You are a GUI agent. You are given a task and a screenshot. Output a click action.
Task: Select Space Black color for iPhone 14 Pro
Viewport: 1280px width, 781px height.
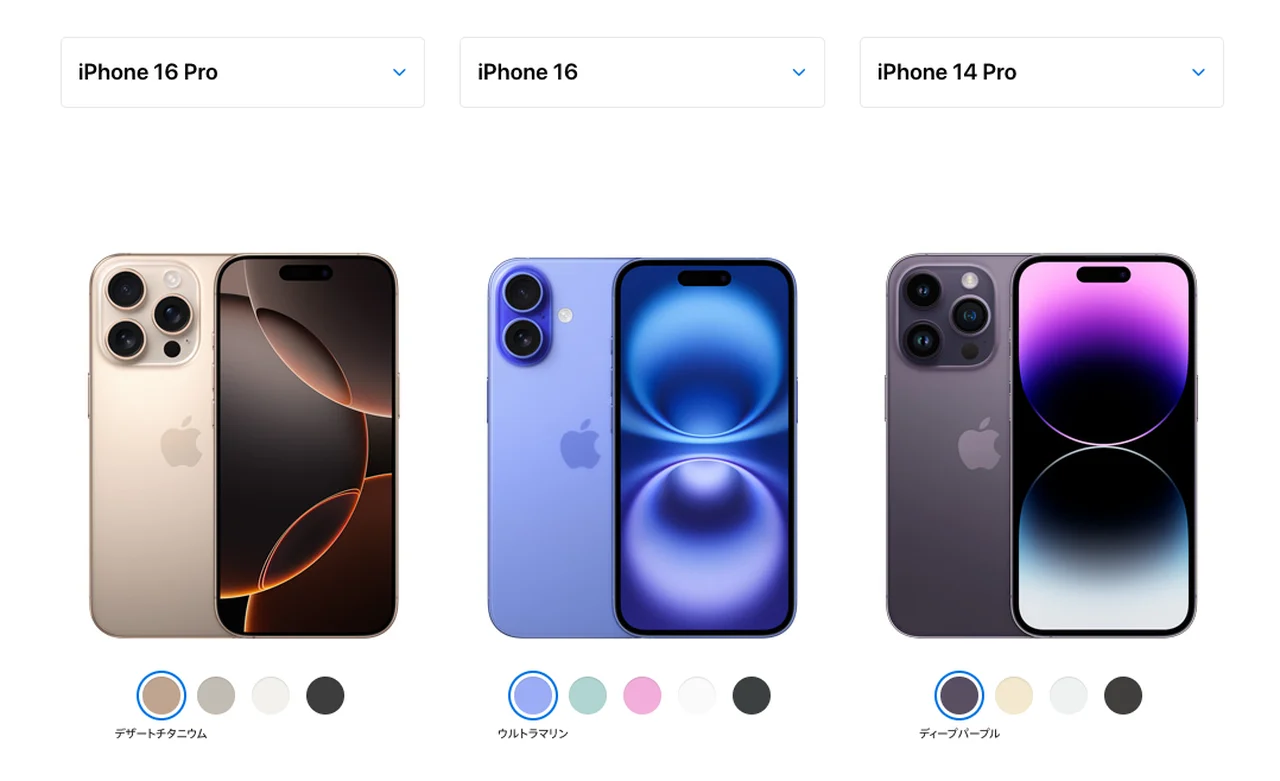(x=1123, y=695)
